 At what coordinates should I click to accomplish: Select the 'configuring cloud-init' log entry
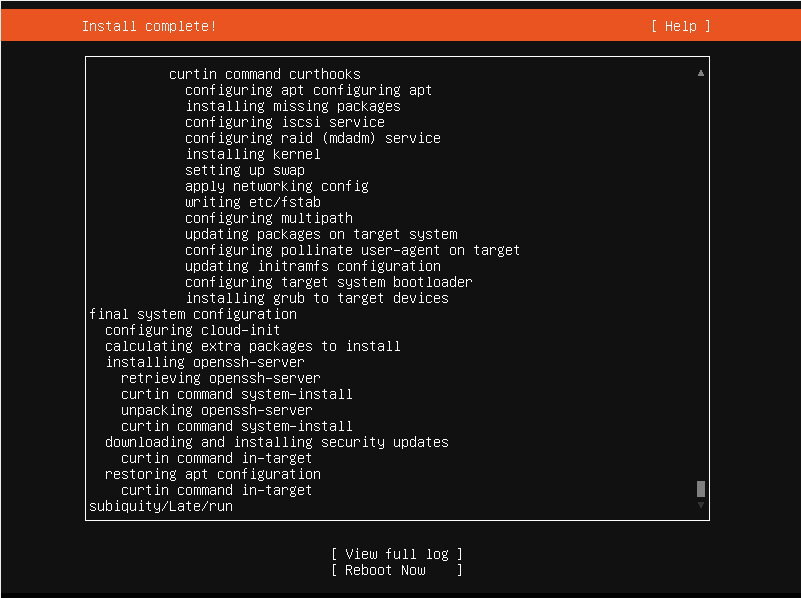pyautogui.click(x=193, y=330)
